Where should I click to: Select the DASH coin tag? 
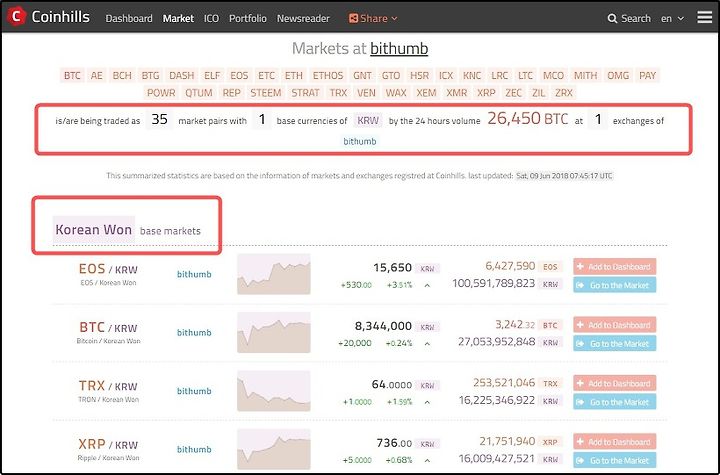[x=181, y=75]
